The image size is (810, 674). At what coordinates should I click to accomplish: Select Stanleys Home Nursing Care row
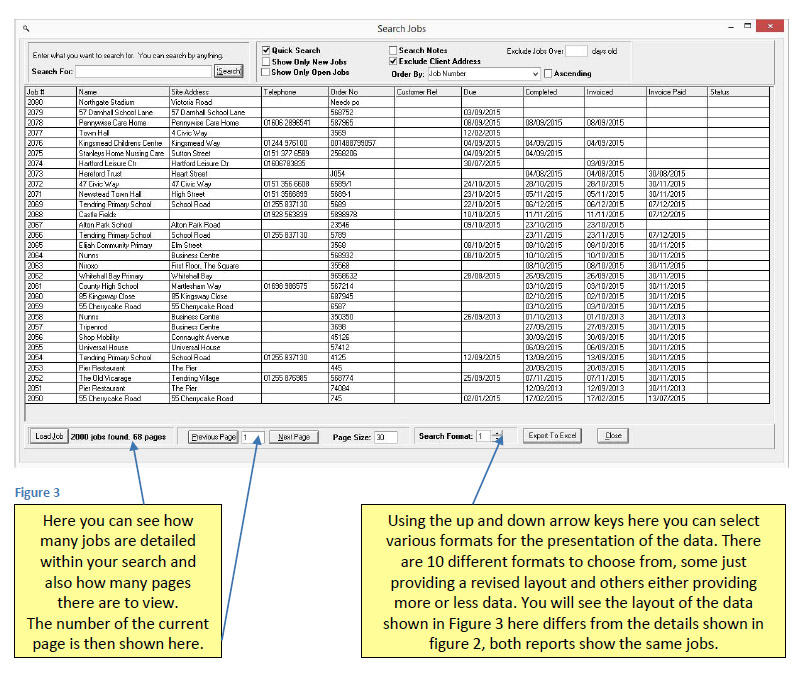(397, 153)
